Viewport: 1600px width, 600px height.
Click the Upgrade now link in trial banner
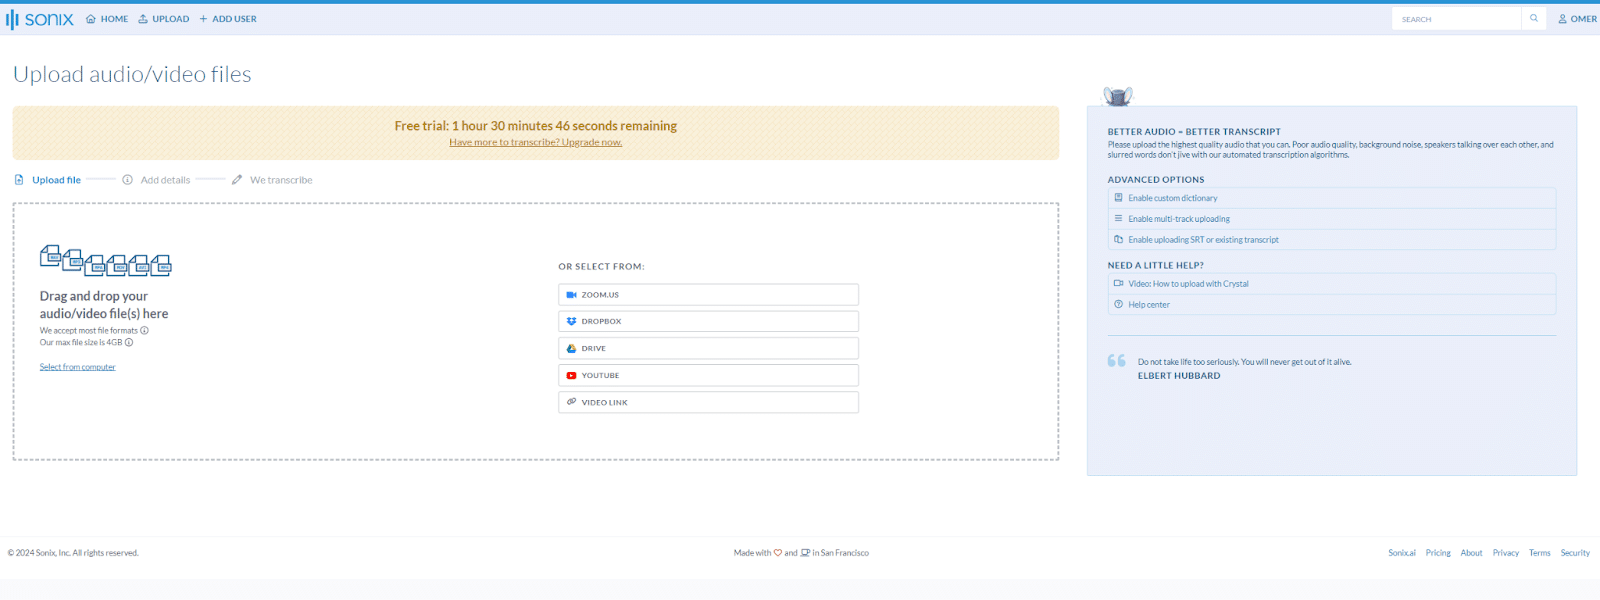(x=535, y=143)
